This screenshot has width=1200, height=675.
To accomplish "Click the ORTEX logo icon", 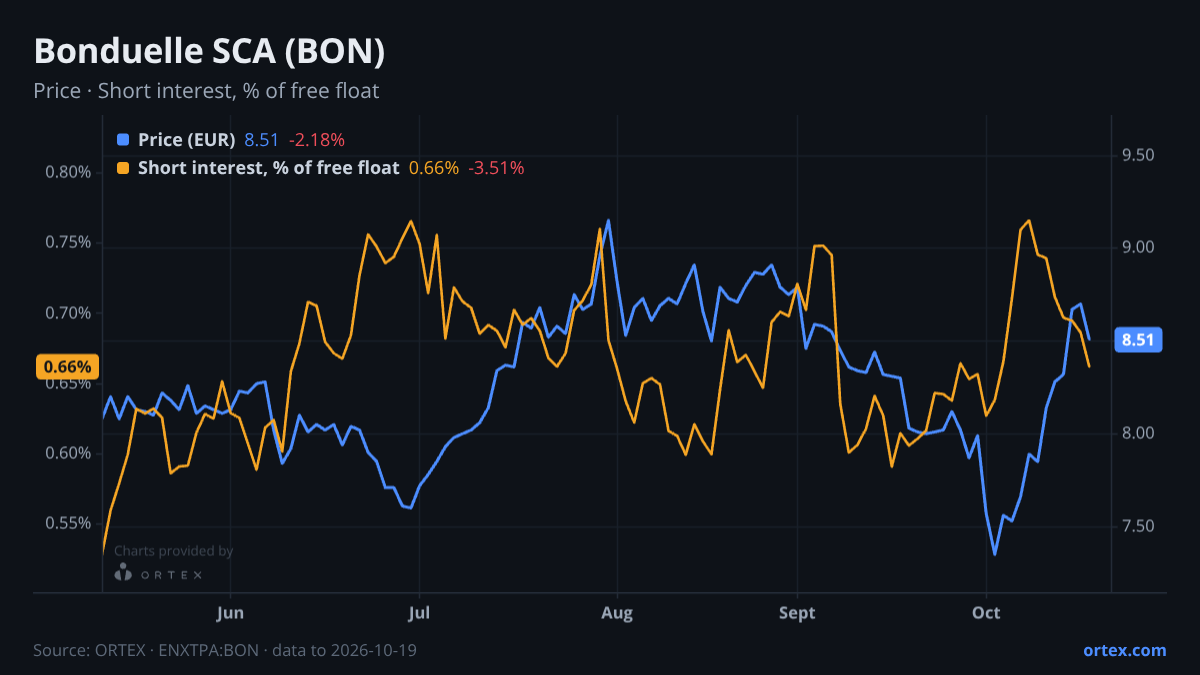I will pyautogui.click(x=123, y=573).
